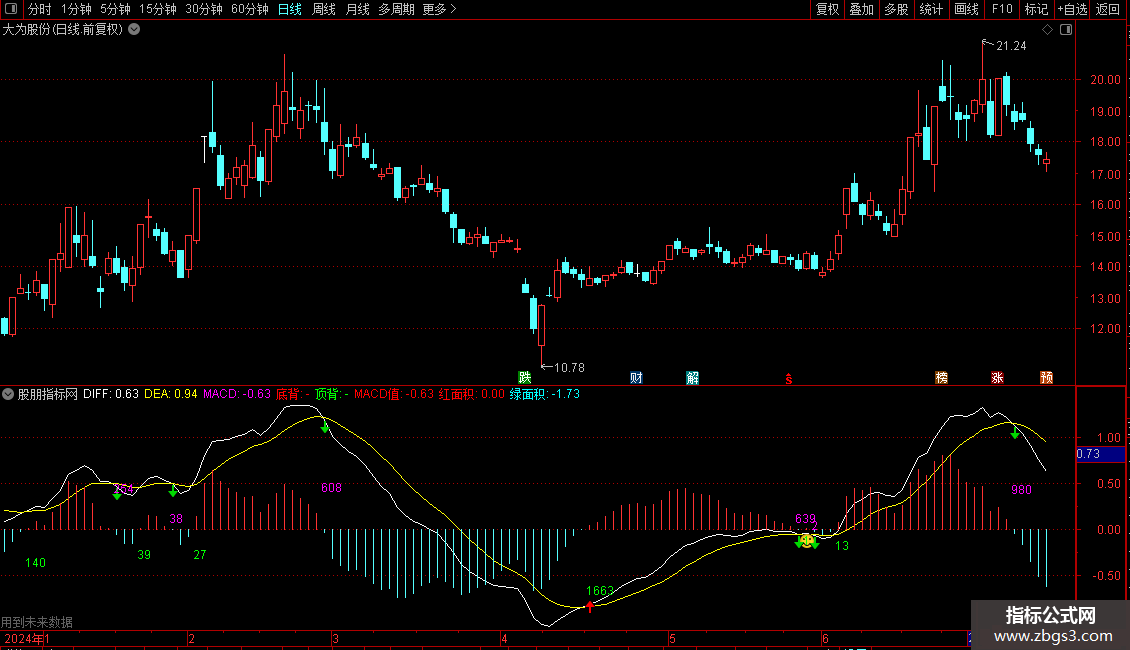The width and height of the screenshot is (1130, 650).
Task: Click the 返回 back button
Action: (1108, 9)
